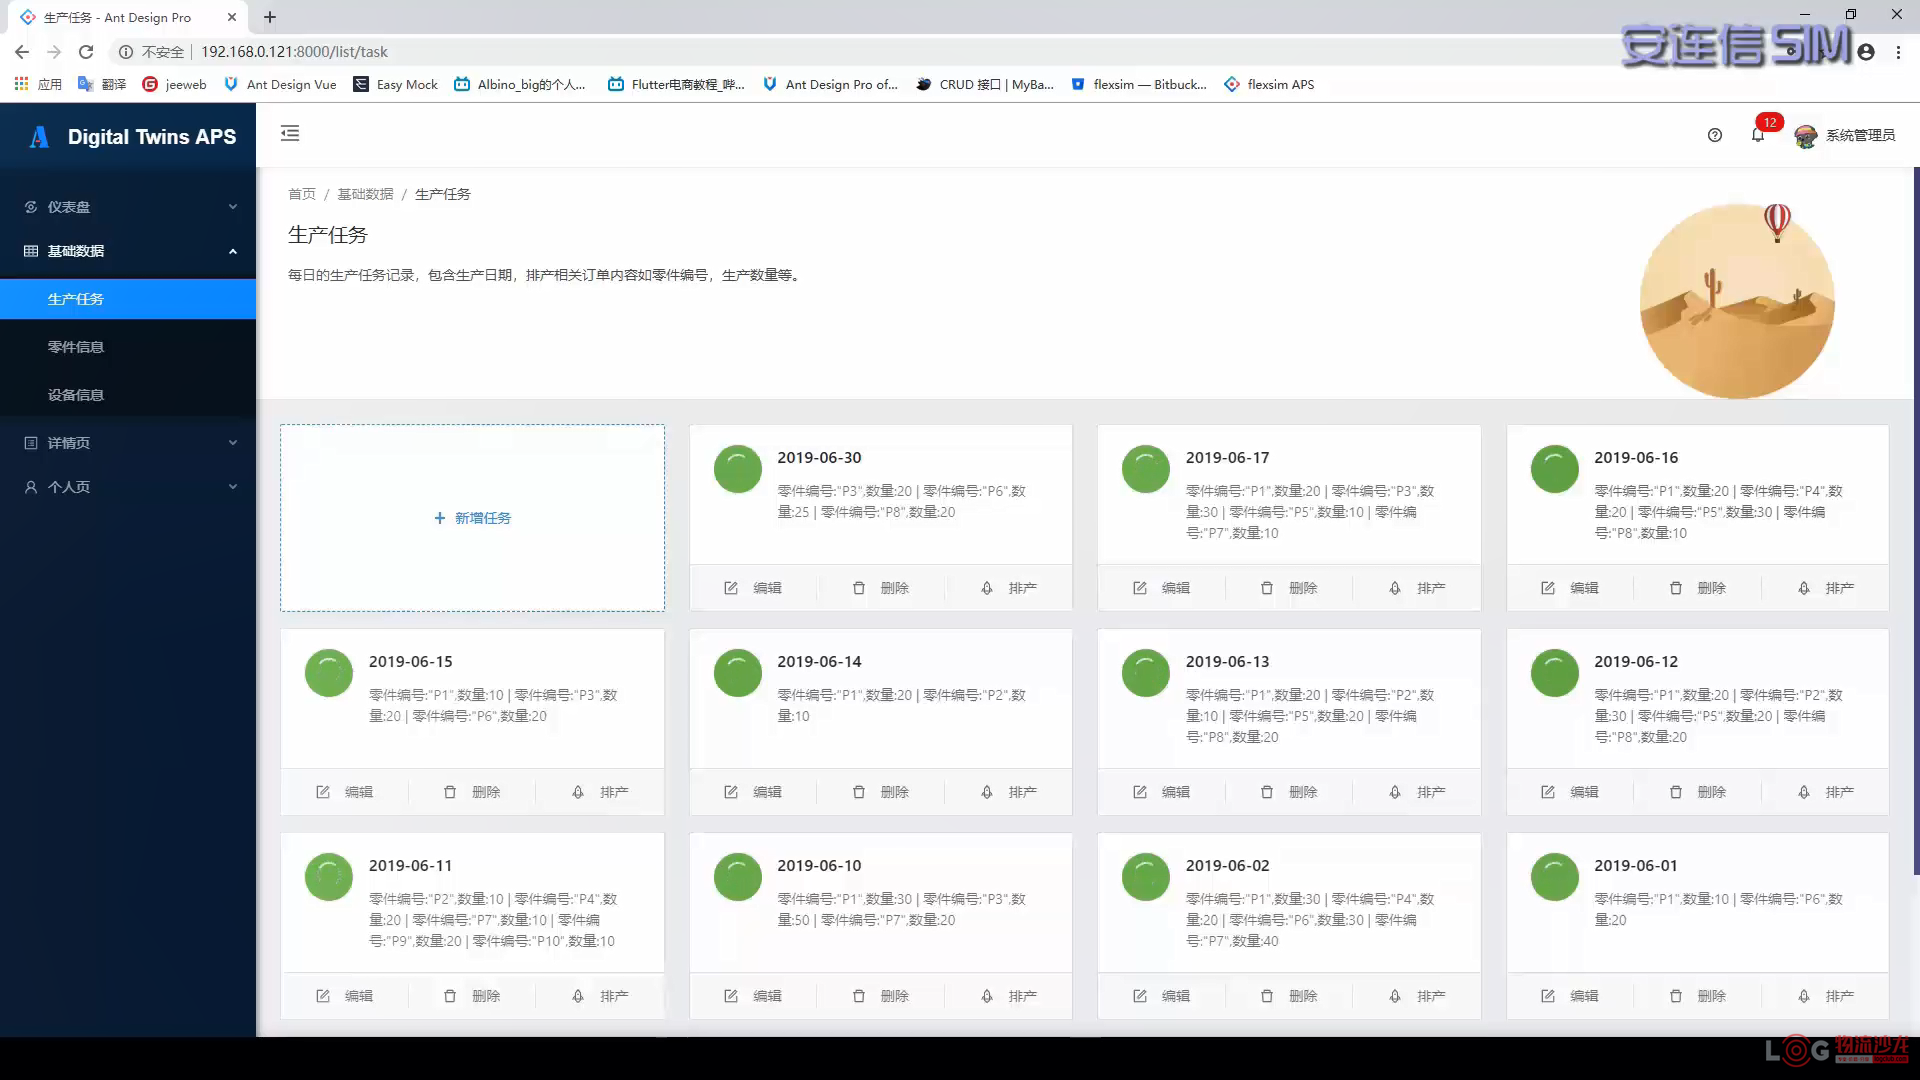Click the green avatar on the 2019-06-11 card
The image size is (1920, 1080).
click(x=329, y=877)
